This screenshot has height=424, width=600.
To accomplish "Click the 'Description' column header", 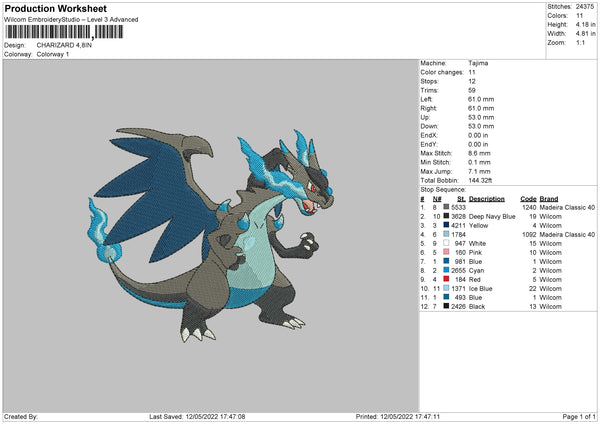I will (487, 199).
